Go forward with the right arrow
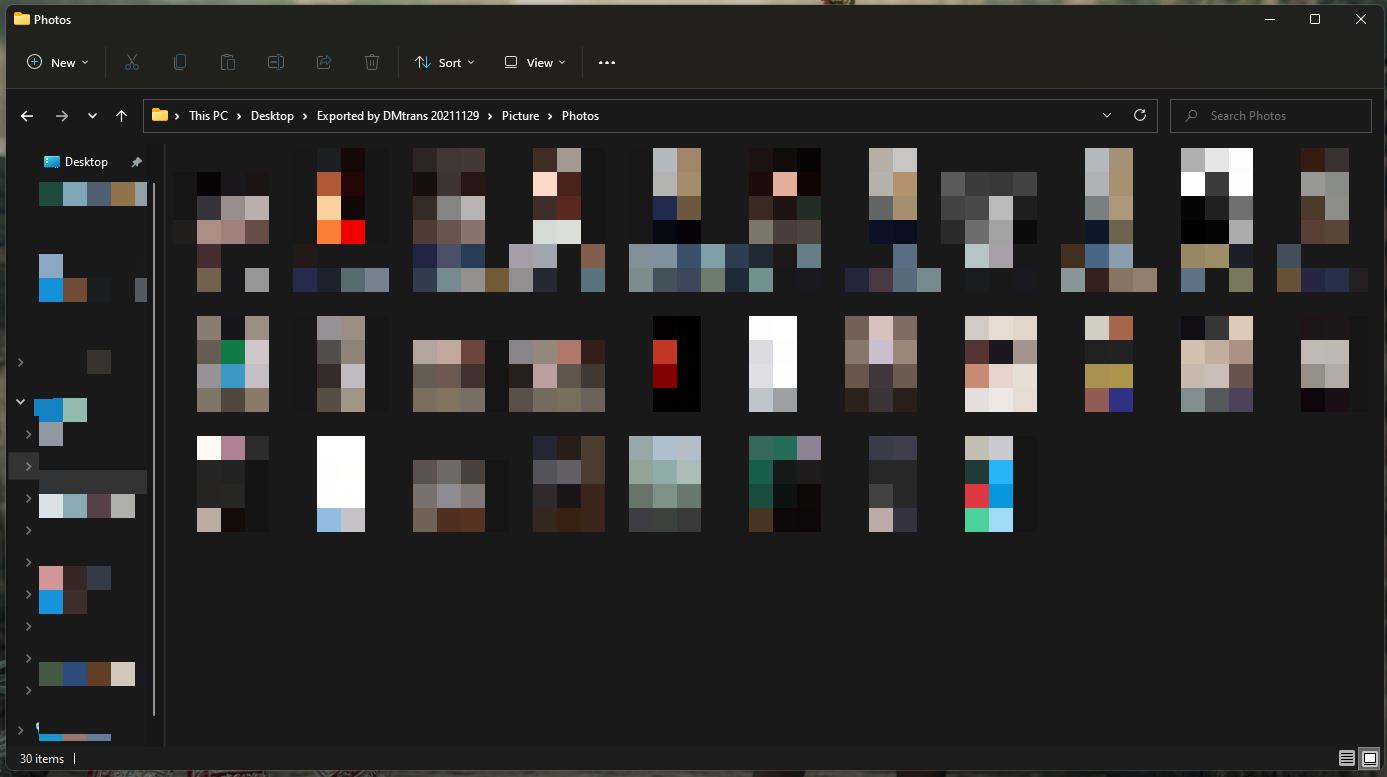The height and width of the screenshot is (777, 1387). tap(62, 116)
